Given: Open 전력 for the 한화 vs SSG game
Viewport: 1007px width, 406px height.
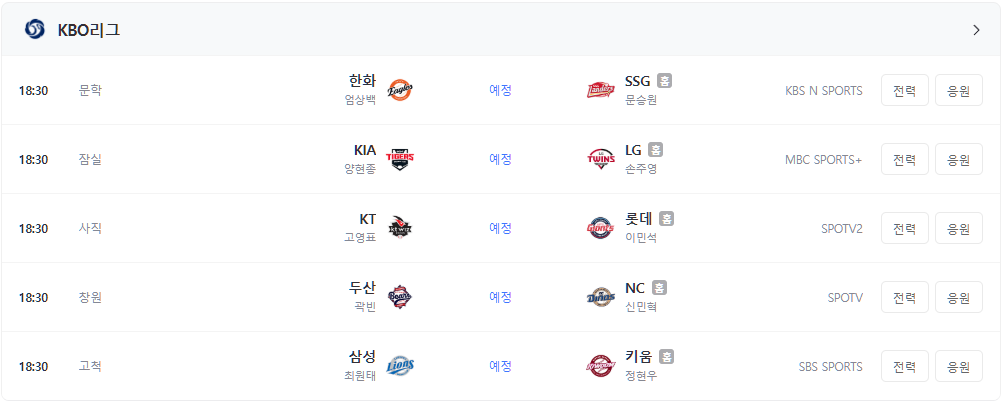Looking at the screenshot, I should pos(904,91).
